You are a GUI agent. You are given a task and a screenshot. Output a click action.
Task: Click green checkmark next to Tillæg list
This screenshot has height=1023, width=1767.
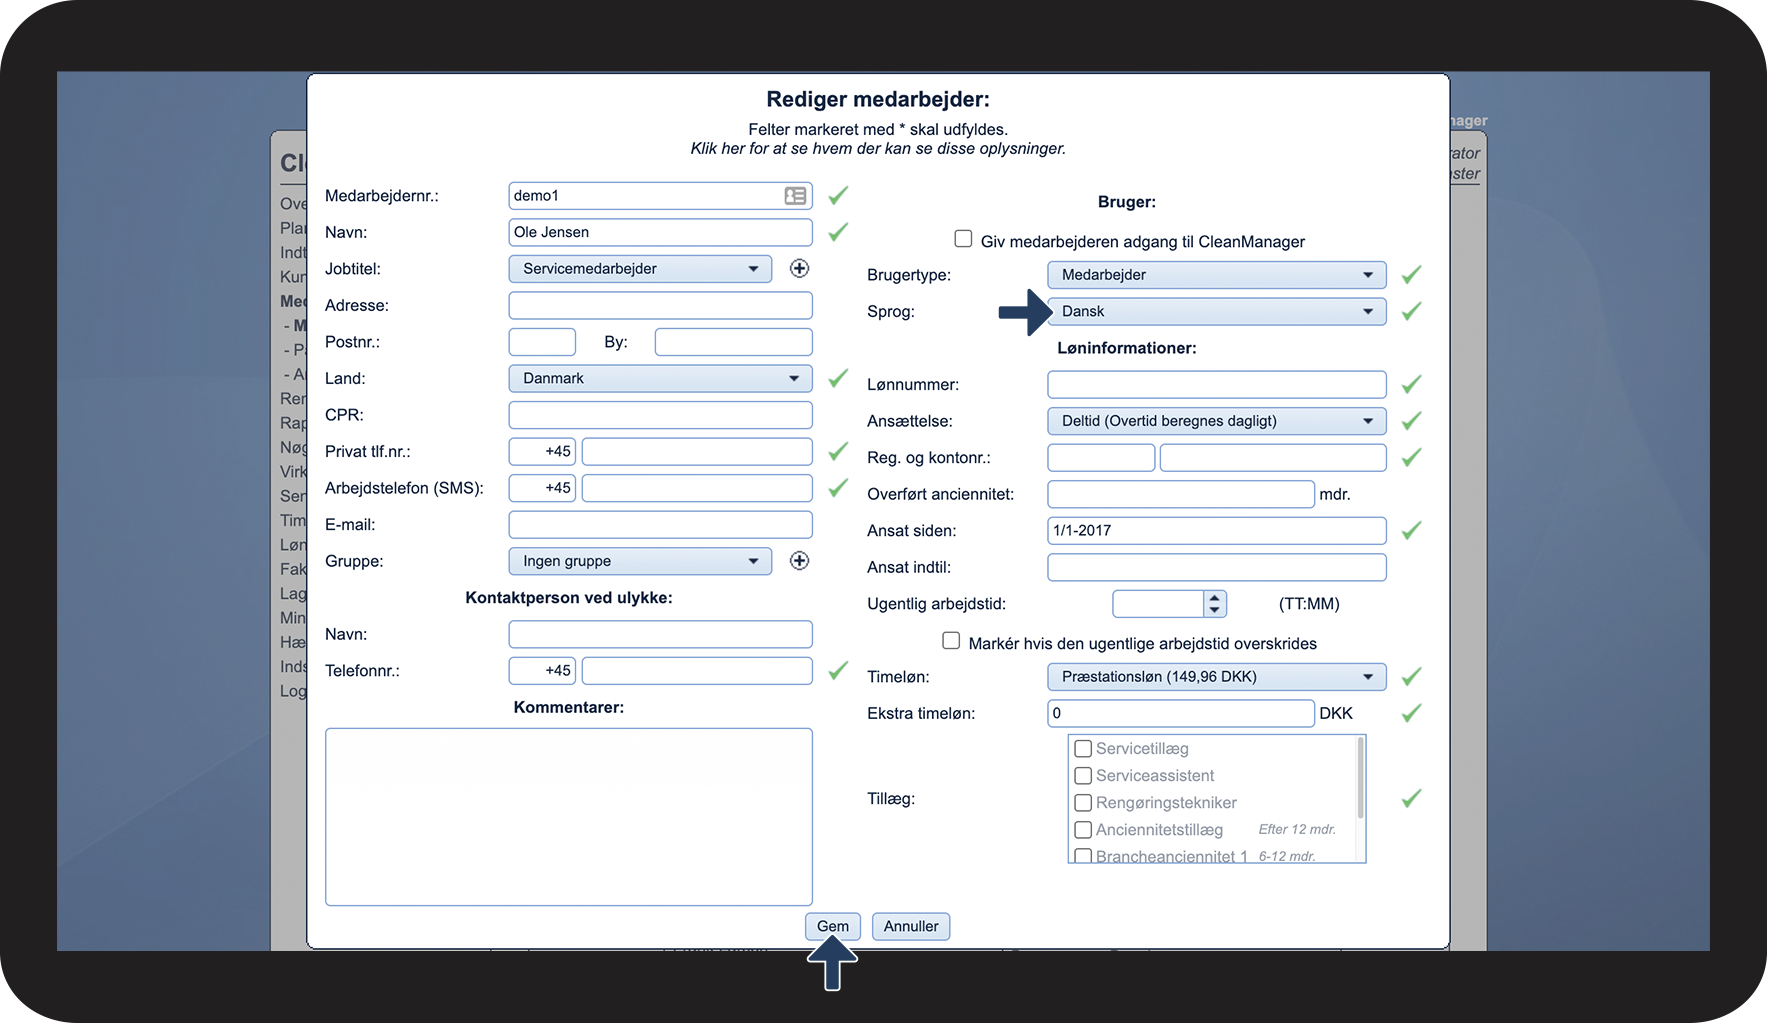click(1411, 798)
